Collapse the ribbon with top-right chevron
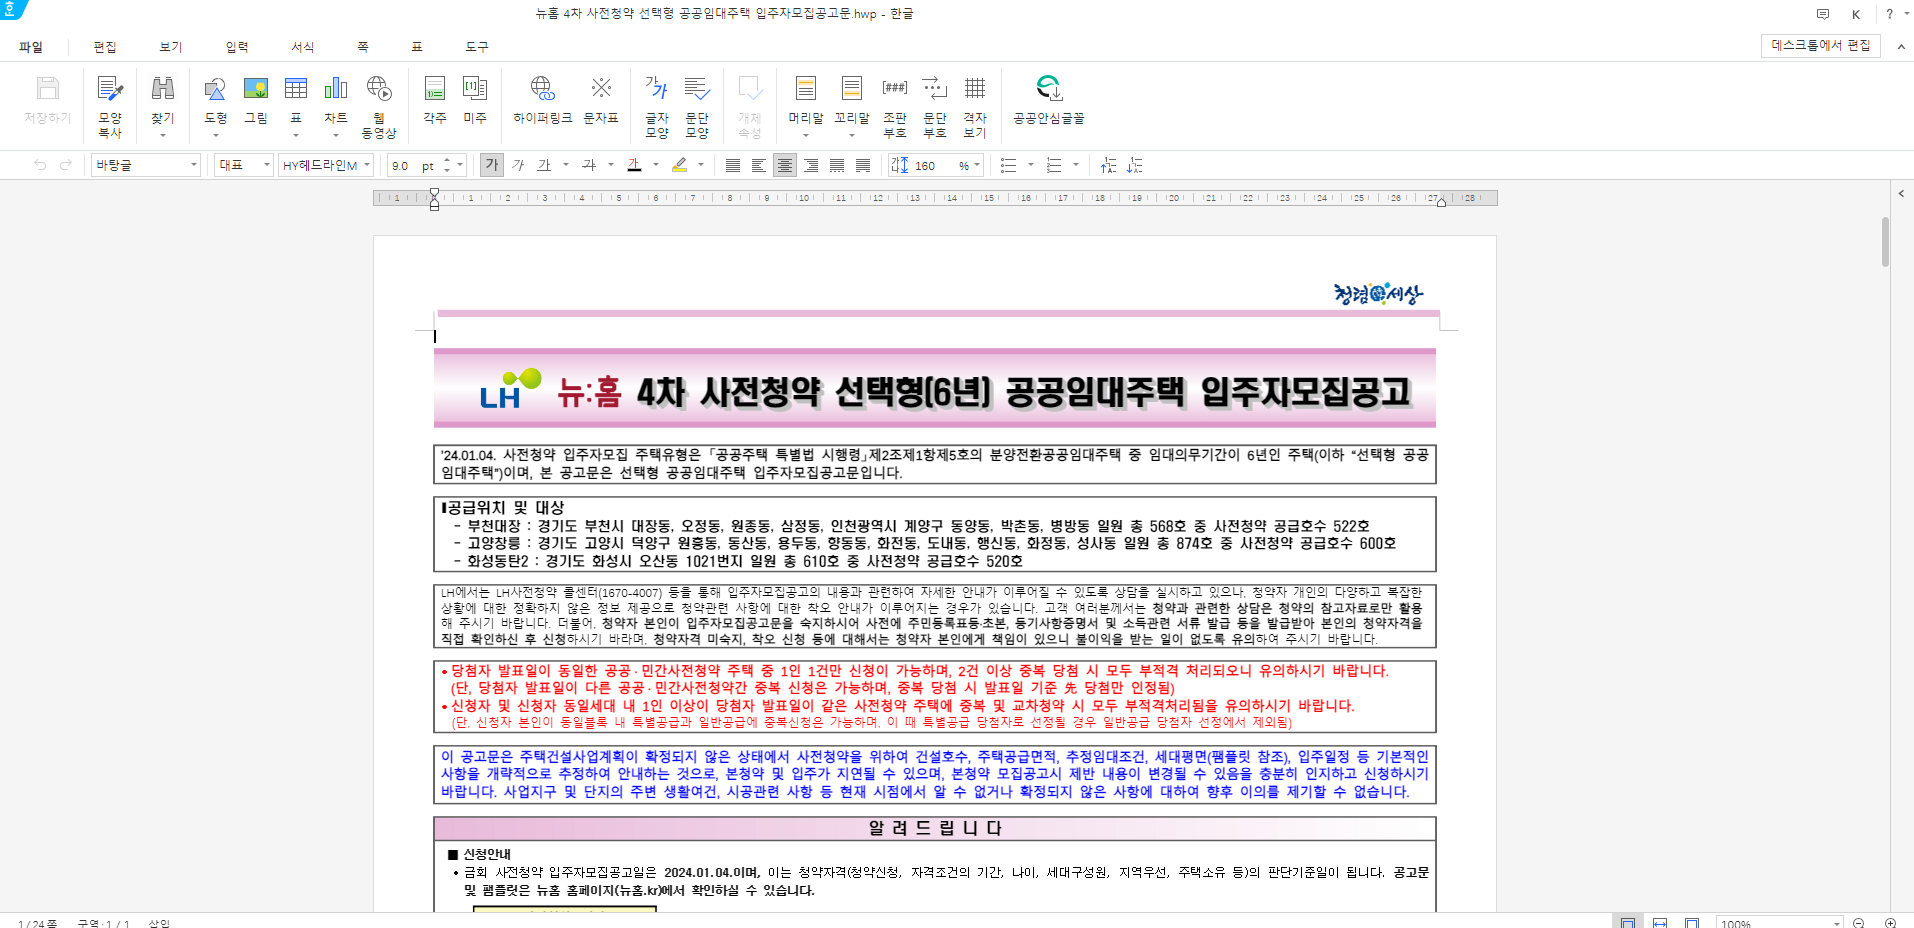This screenshot has width=1914, height=928. click(x=1900, y=46)
